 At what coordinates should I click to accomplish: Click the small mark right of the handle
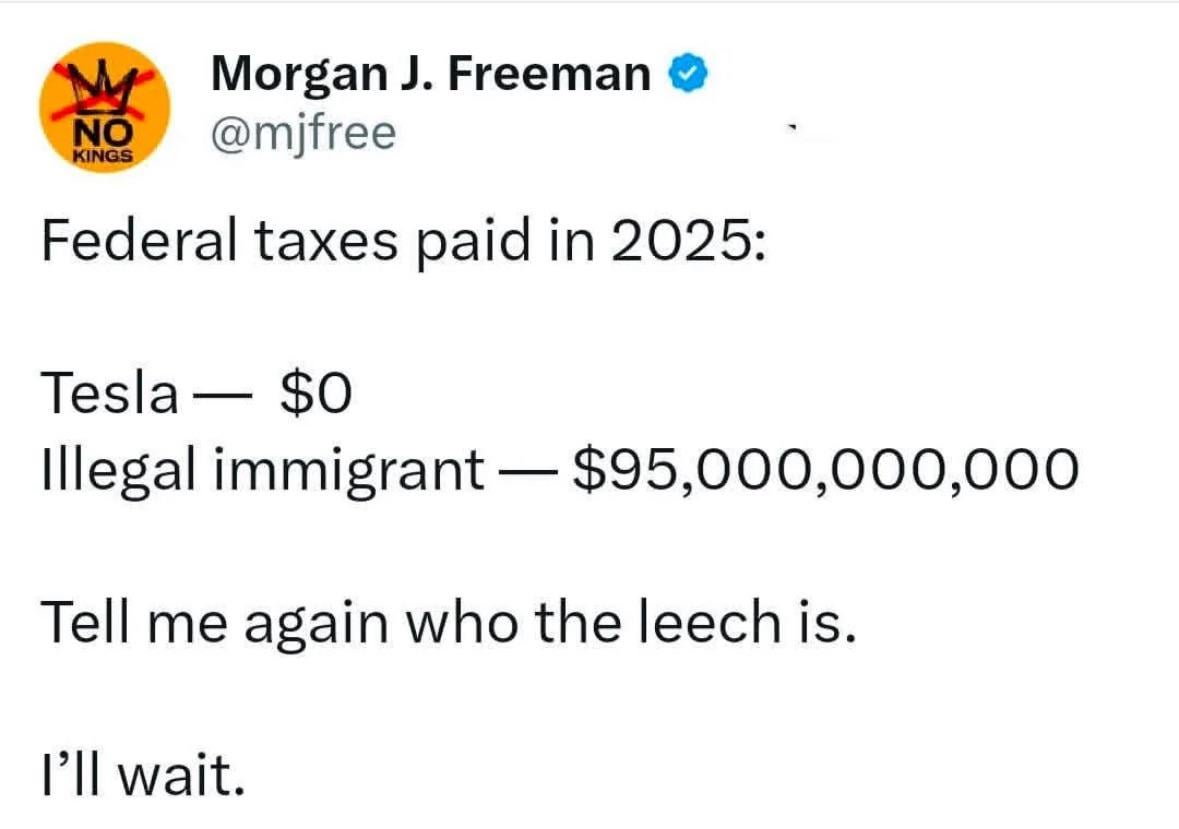791,130
